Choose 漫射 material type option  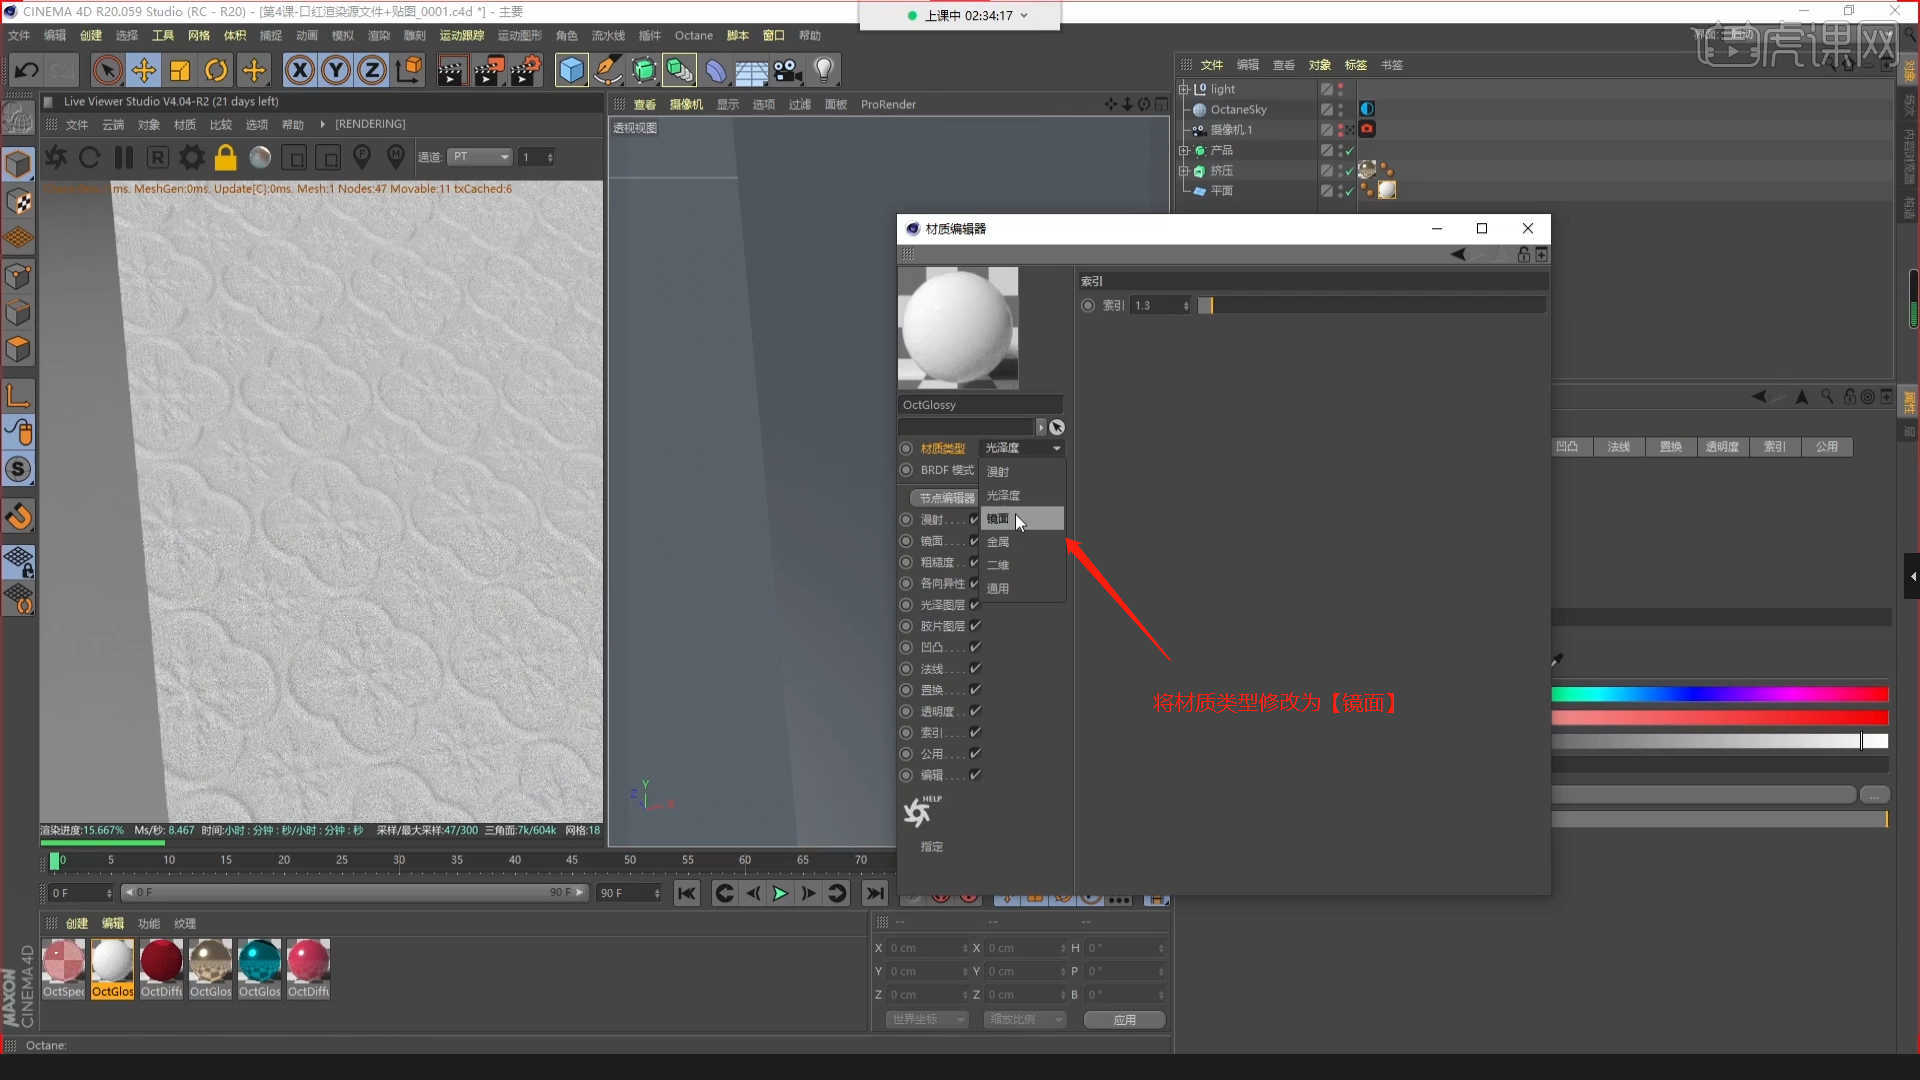tap(1022, 472)
